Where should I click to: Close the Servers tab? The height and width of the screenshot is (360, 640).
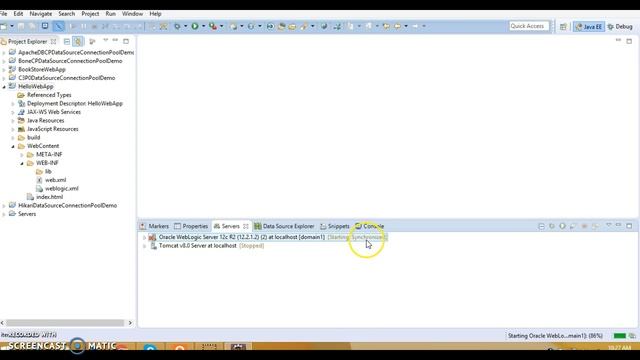246,226
